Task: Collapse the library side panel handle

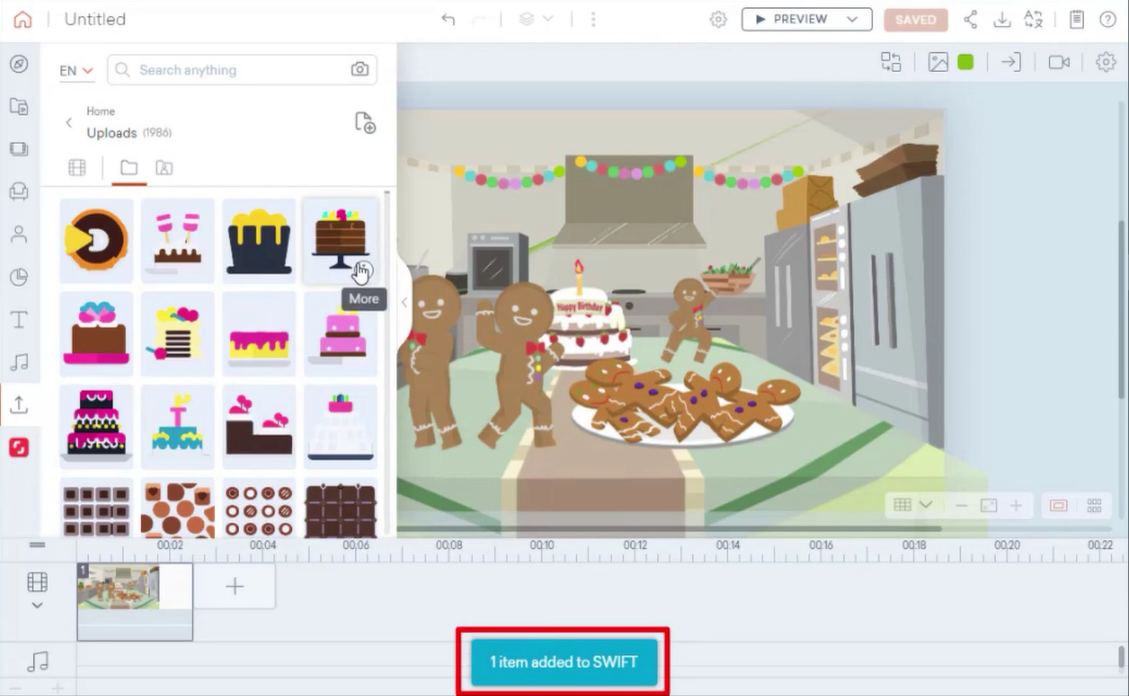Action: point(404,302)
